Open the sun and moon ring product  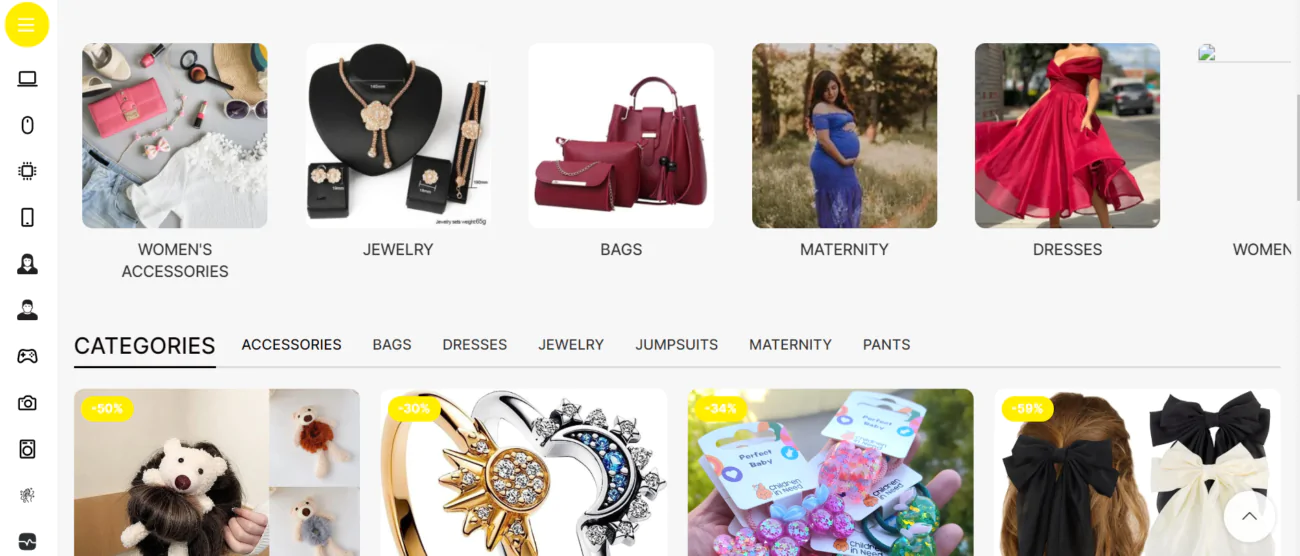[523, 472]
